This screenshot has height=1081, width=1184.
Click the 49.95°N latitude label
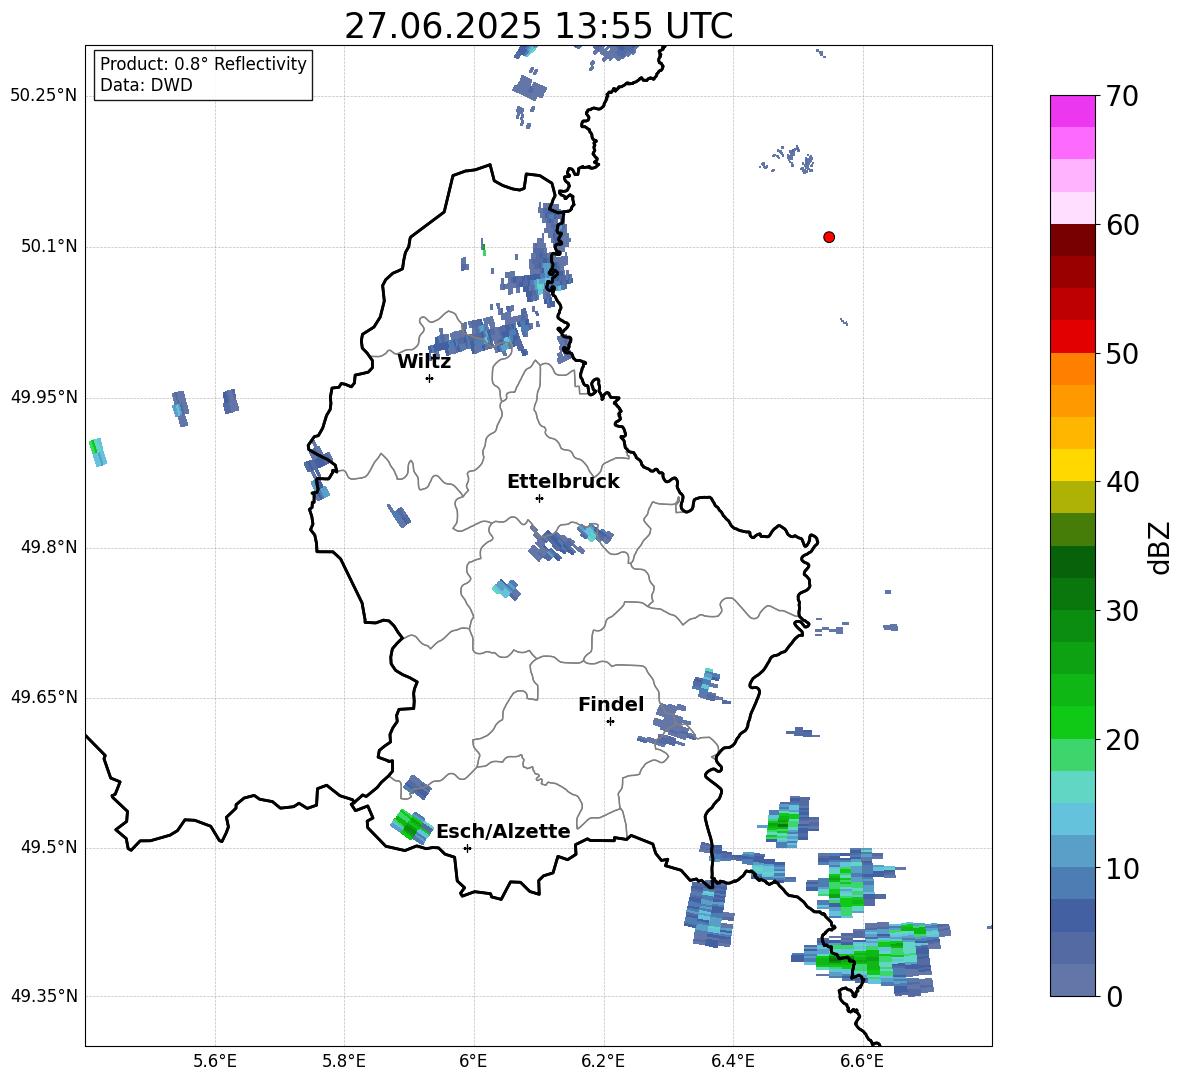pos(44,397)
